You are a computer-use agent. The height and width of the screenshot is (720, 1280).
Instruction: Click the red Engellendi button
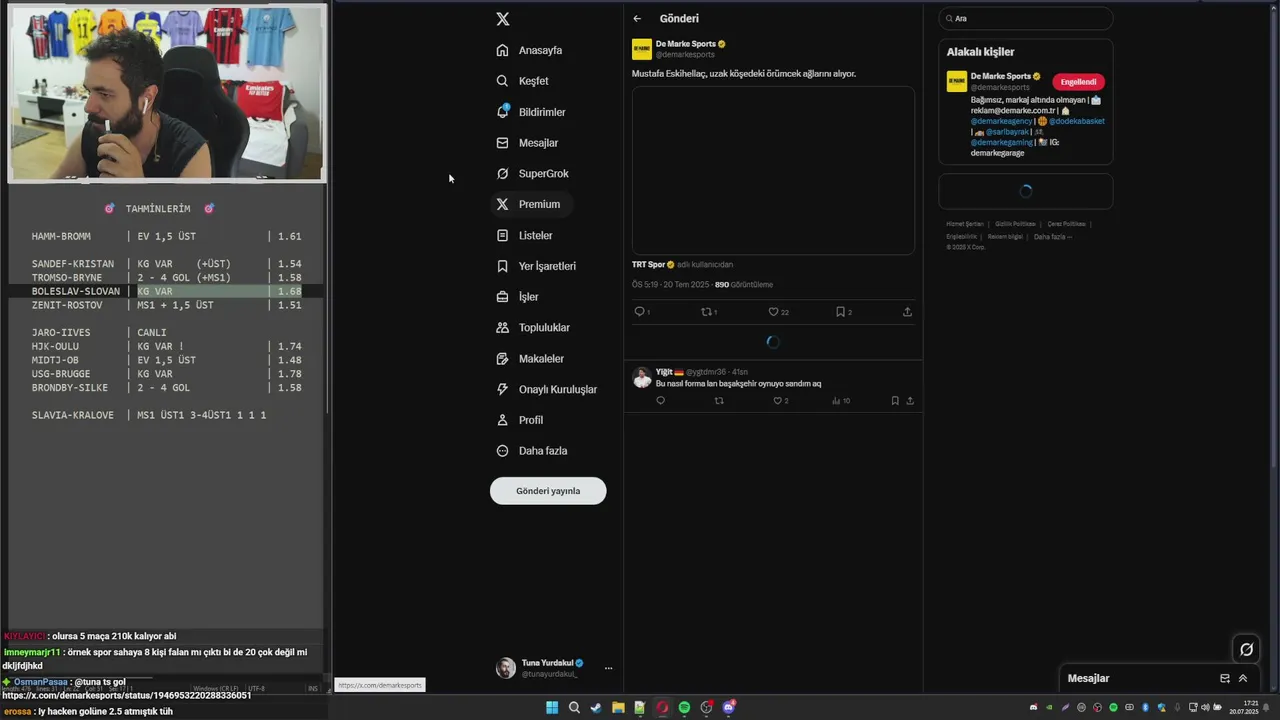(x=1078, y=82)
